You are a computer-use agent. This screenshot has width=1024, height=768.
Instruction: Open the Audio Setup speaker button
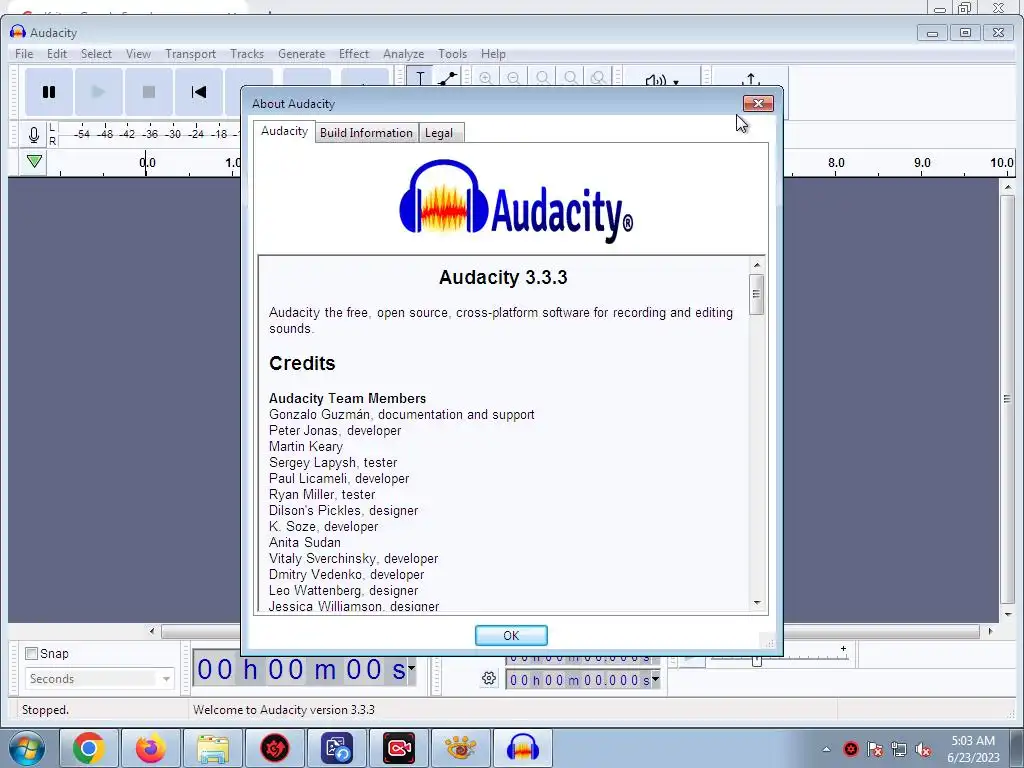[662, 80]
